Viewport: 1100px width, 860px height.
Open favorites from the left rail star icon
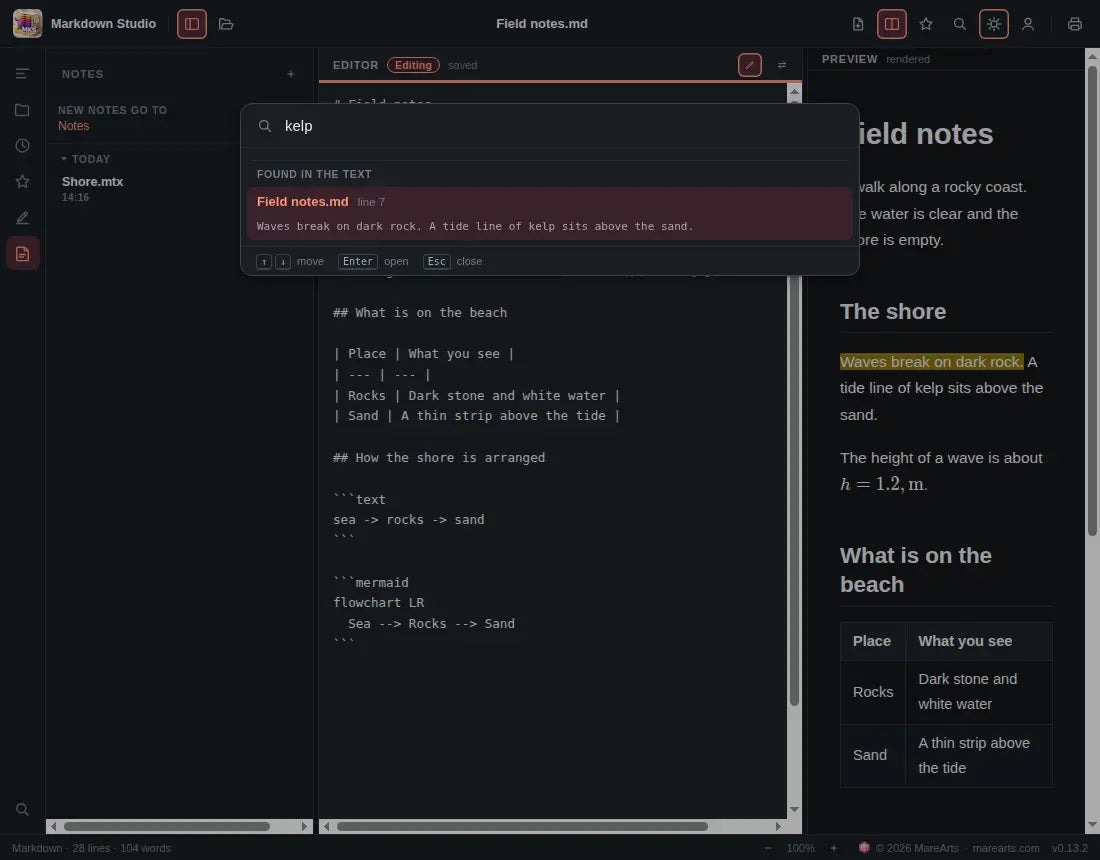click(22, 182)
